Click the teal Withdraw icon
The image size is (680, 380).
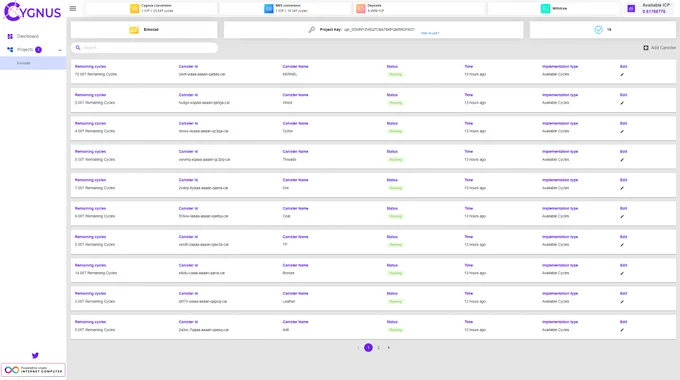[545, 8]
